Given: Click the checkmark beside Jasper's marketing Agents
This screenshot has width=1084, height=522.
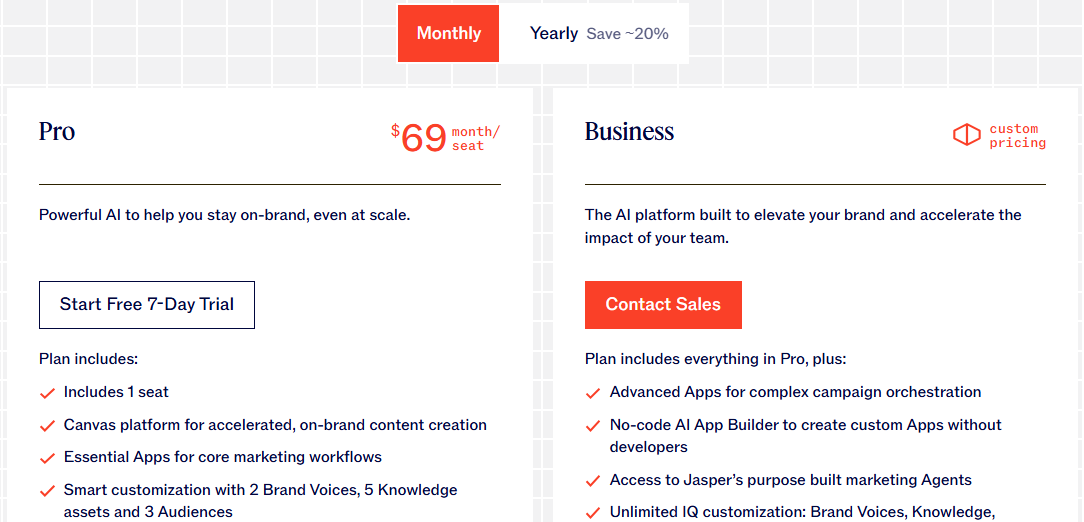Looking at the screenshot, I should 593,481.
